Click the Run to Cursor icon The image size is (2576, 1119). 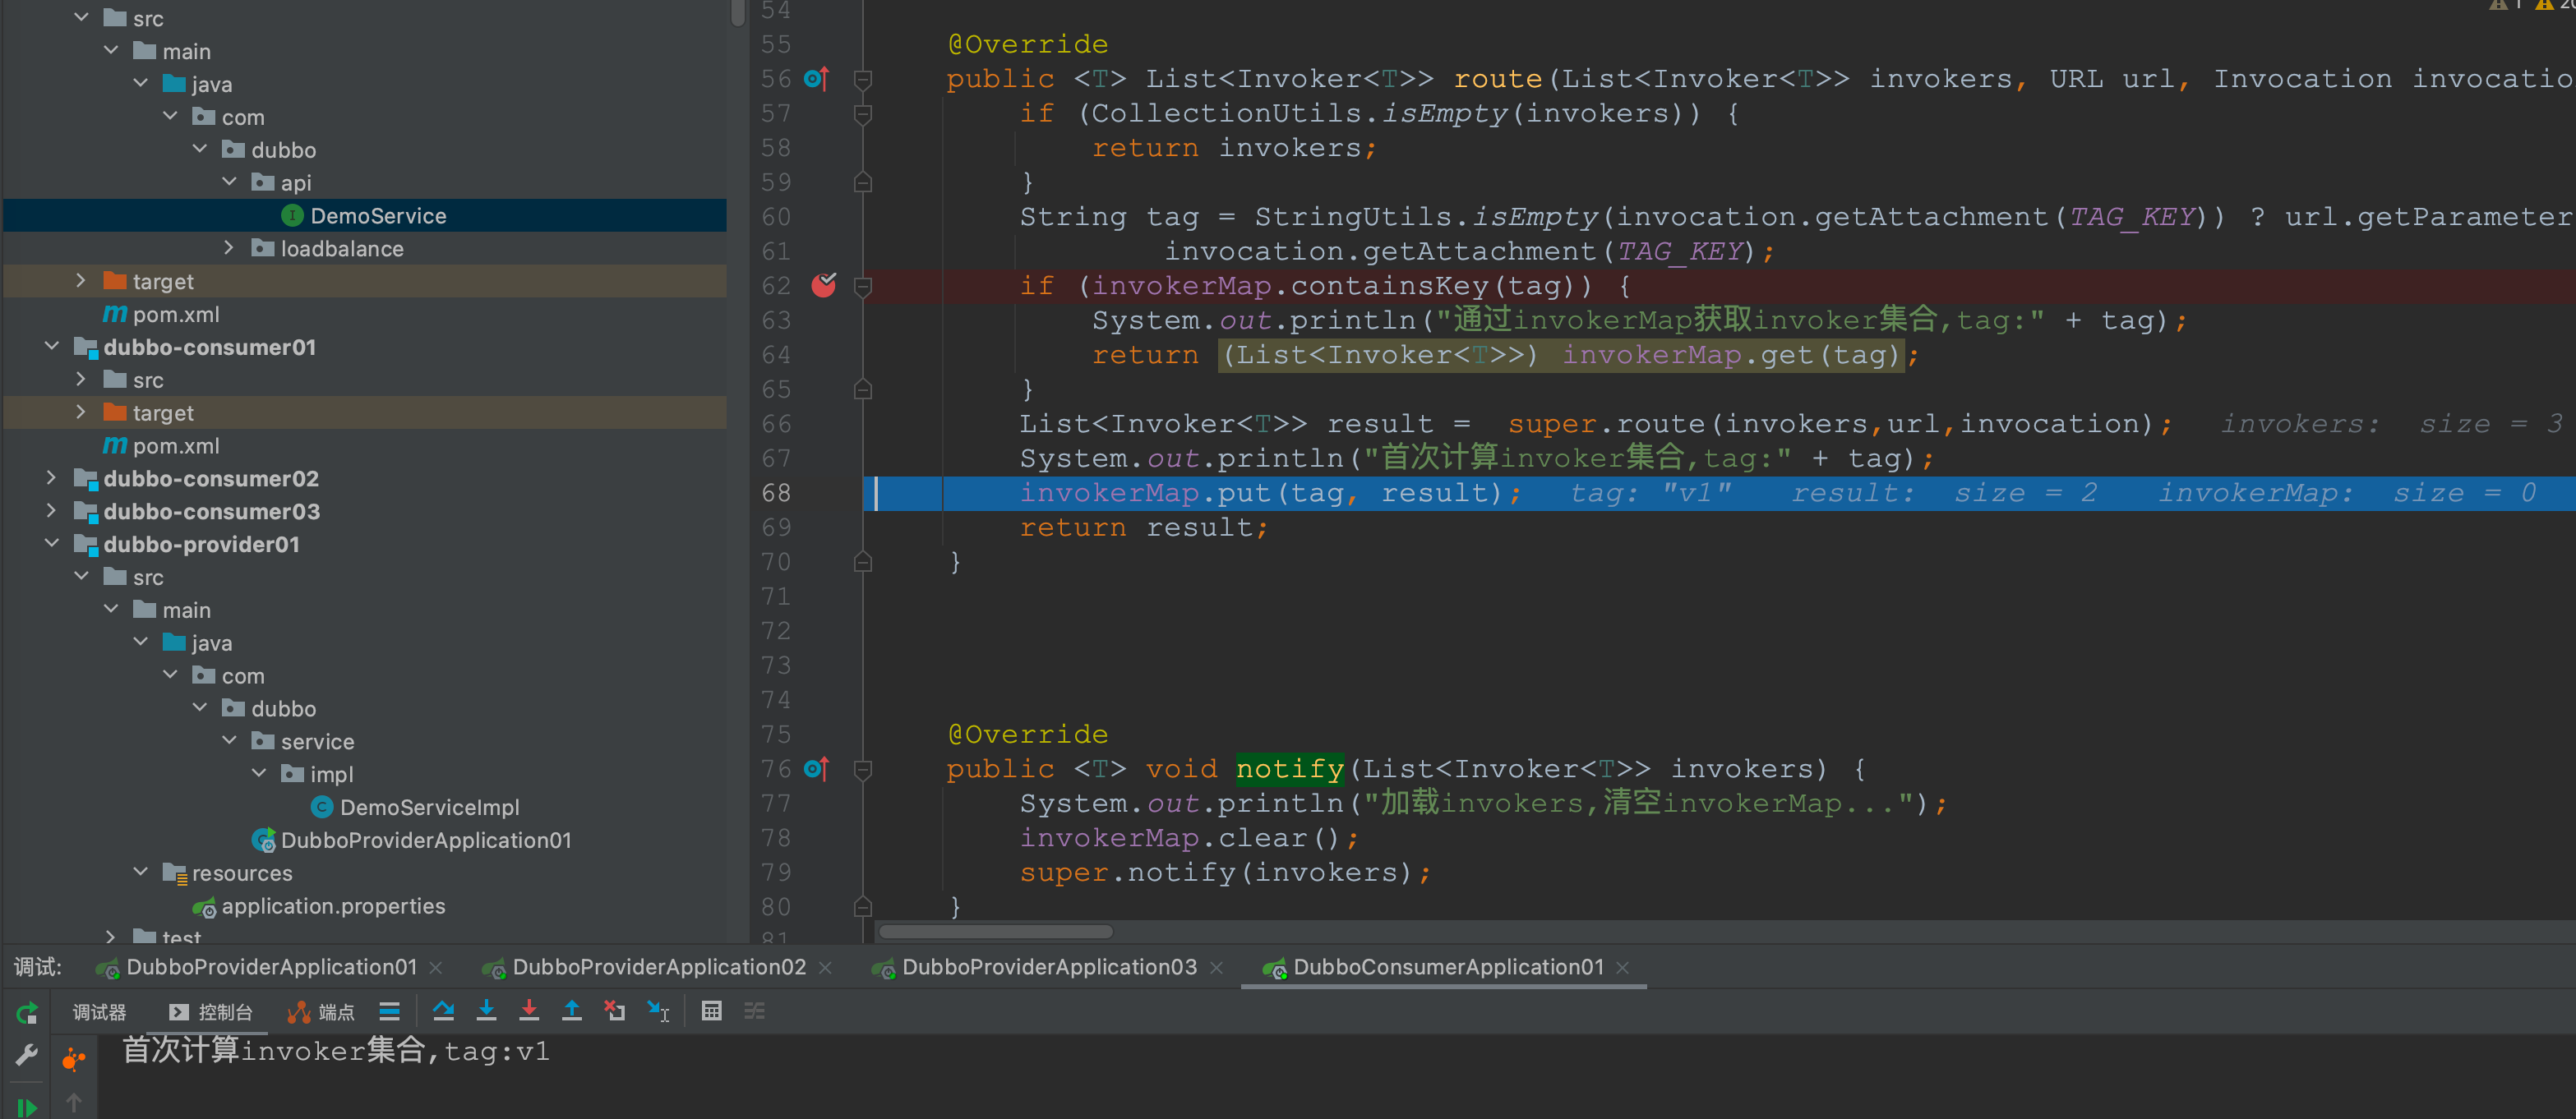coord(658,1011)
